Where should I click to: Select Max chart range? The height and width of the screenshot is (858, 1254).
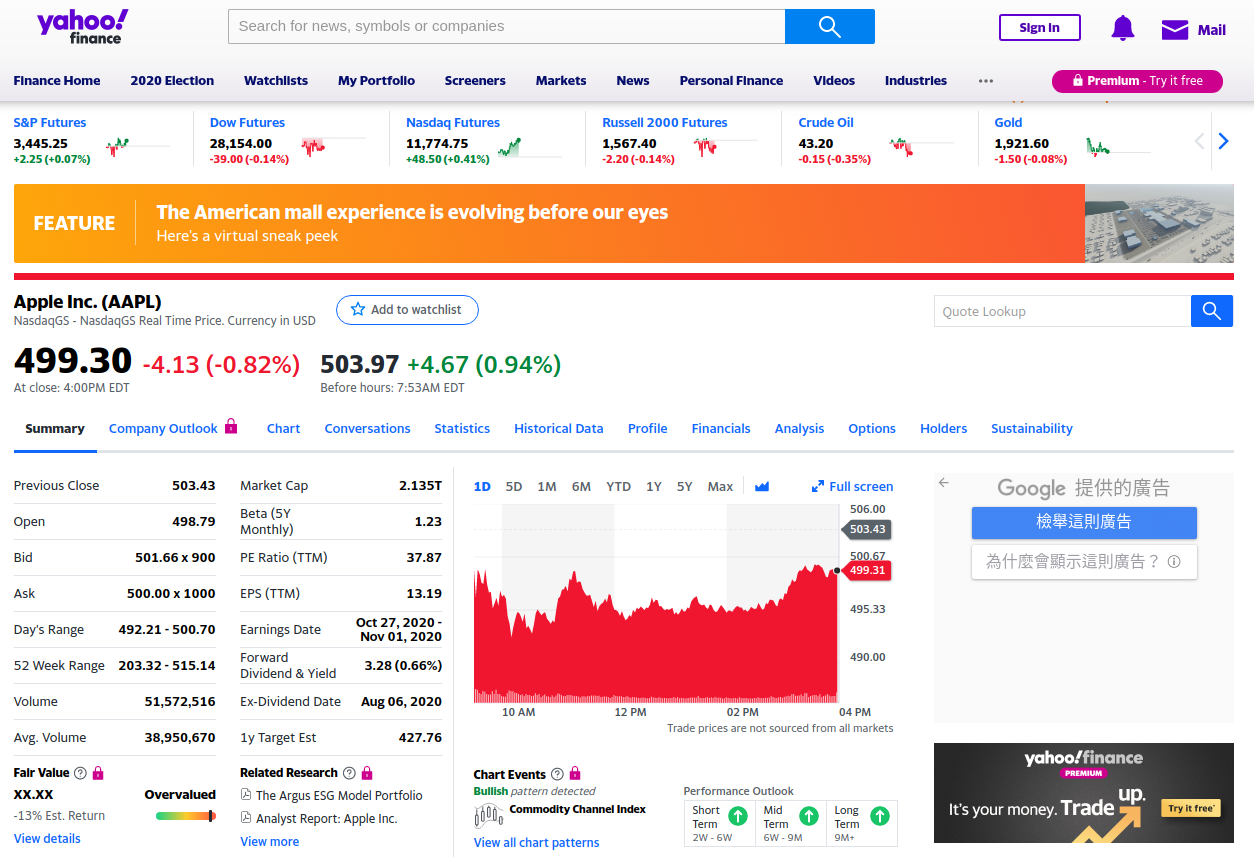(x=720, y=486)
